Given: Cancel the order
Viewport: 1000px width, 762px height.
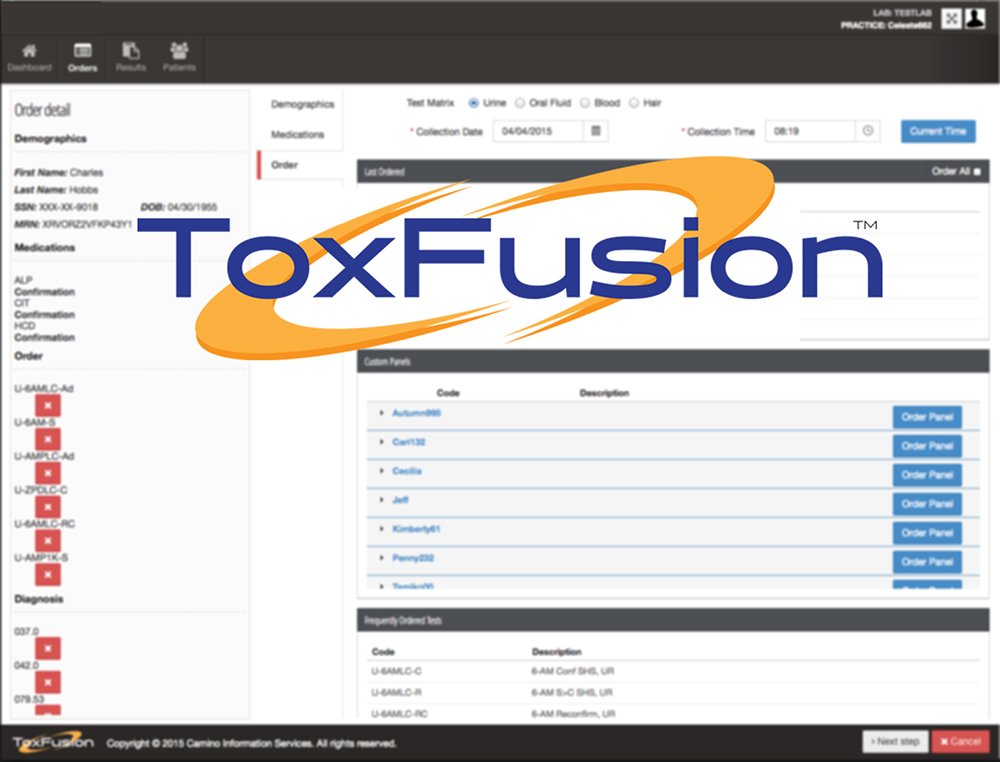Looking at the screenshot, I should [960, 742].
